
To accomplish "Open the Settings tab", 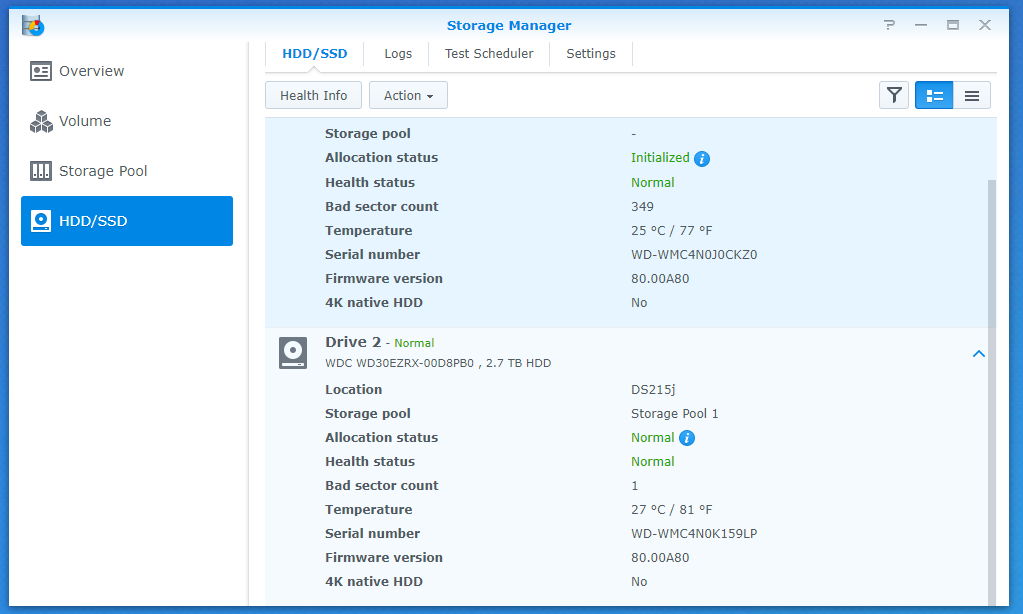I will 591,54.
